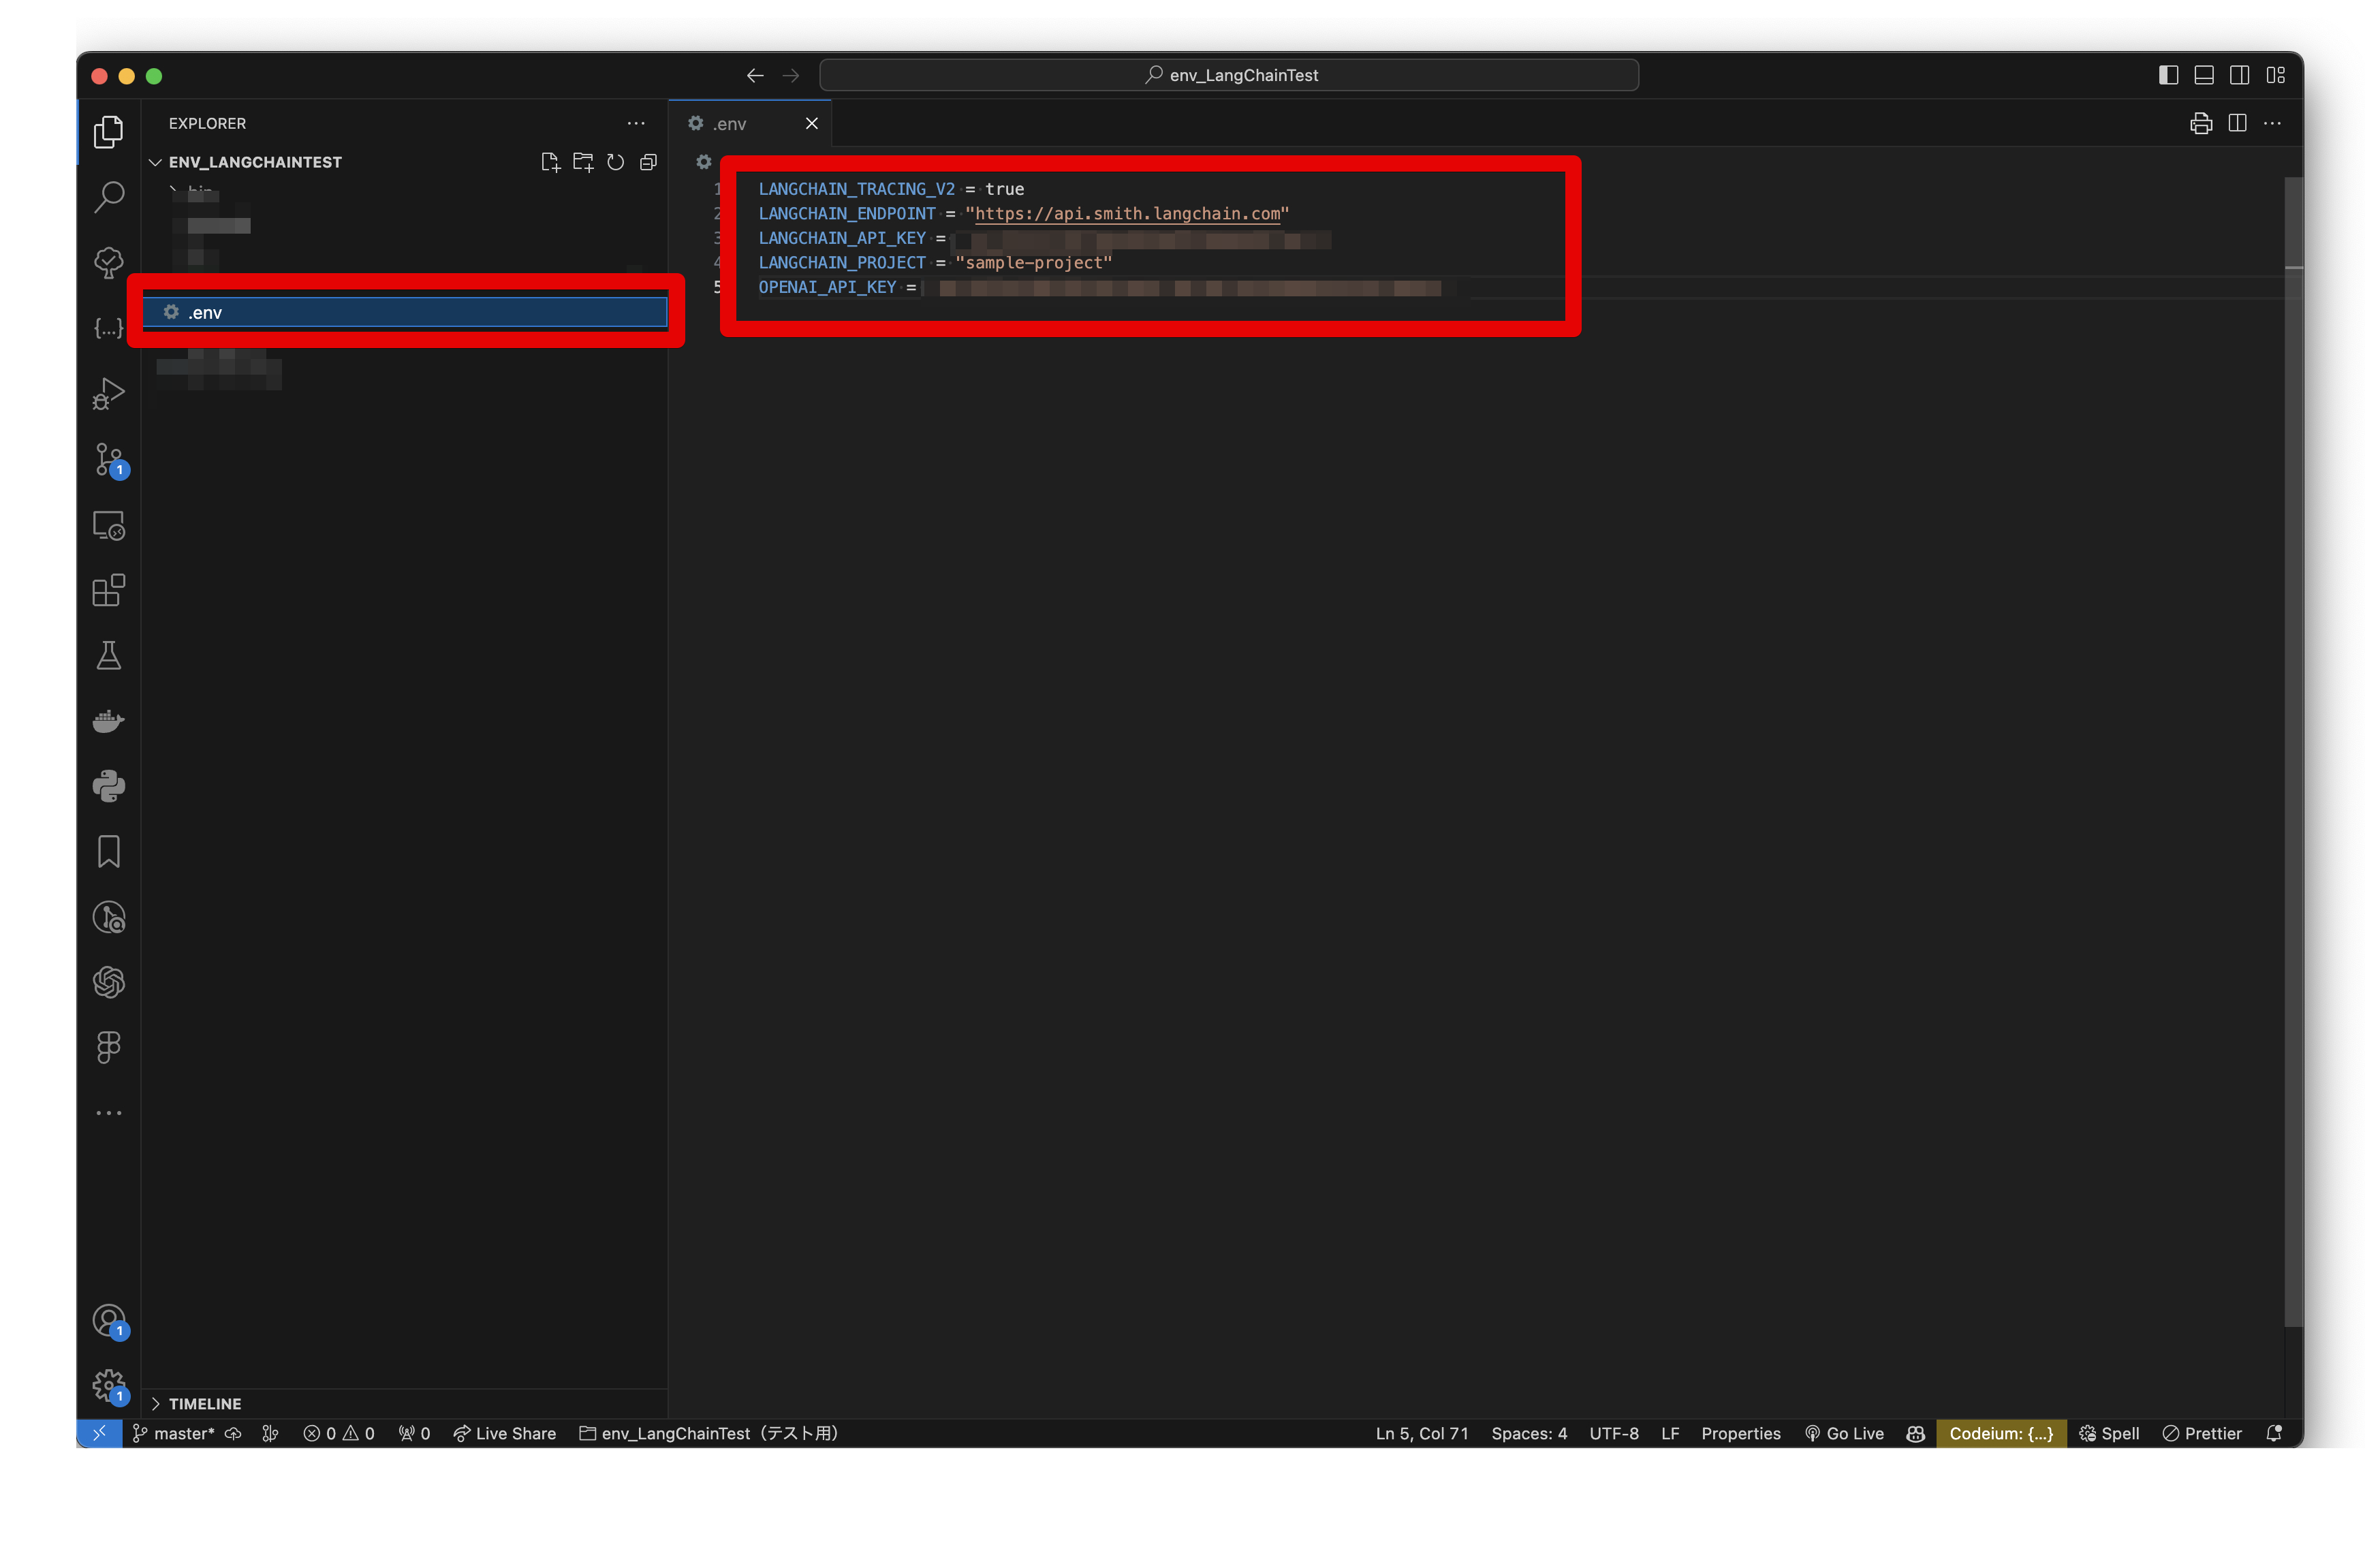The width and height of the screenshot is (2380, 1549).
Task: Open Explorer views and more actions menu
Action: click(x=636, y=123)
